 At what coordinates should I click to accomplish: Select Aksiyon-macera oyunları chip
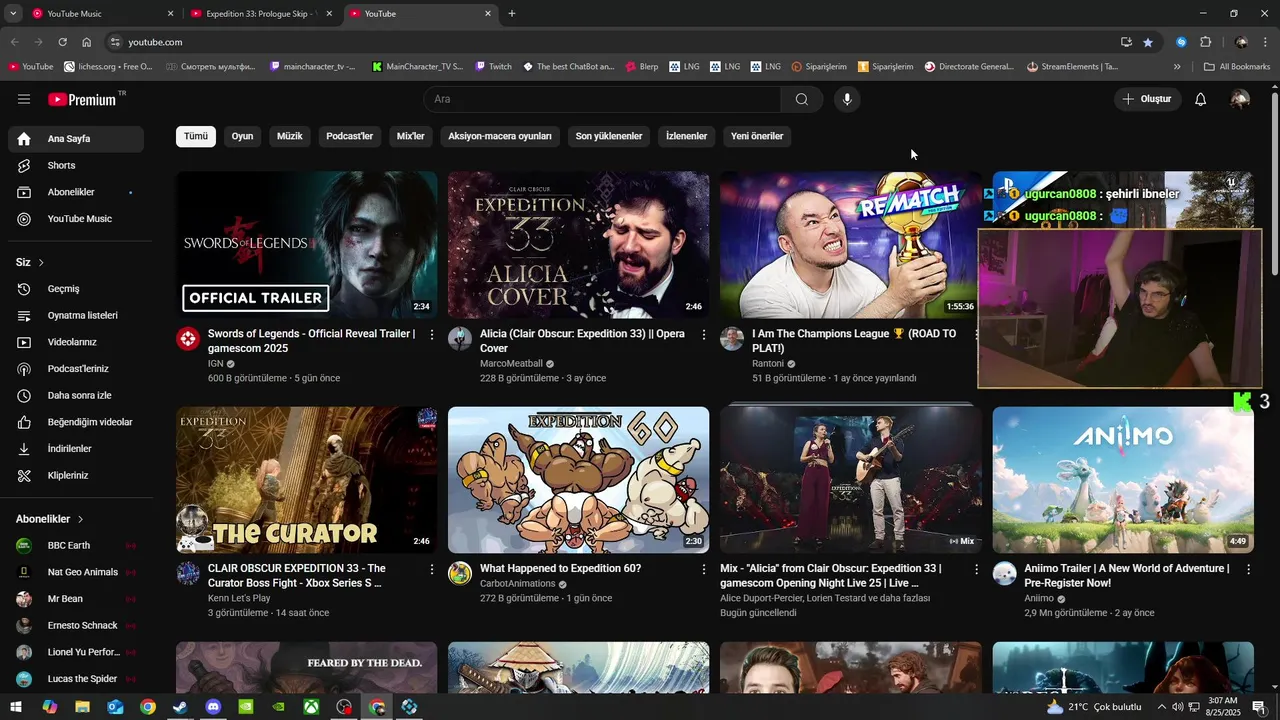coord(500,136)
